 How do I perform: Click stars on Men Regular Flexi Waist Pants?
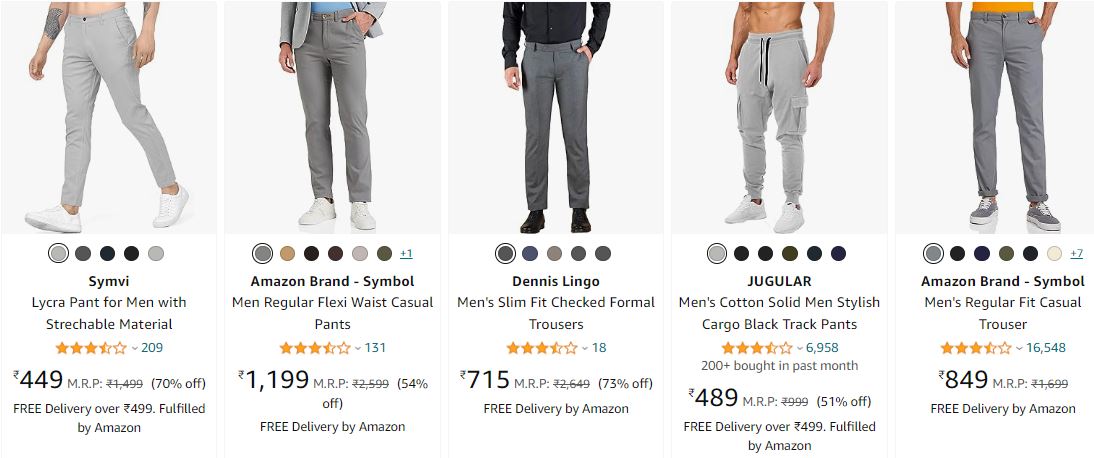[315, 348]
